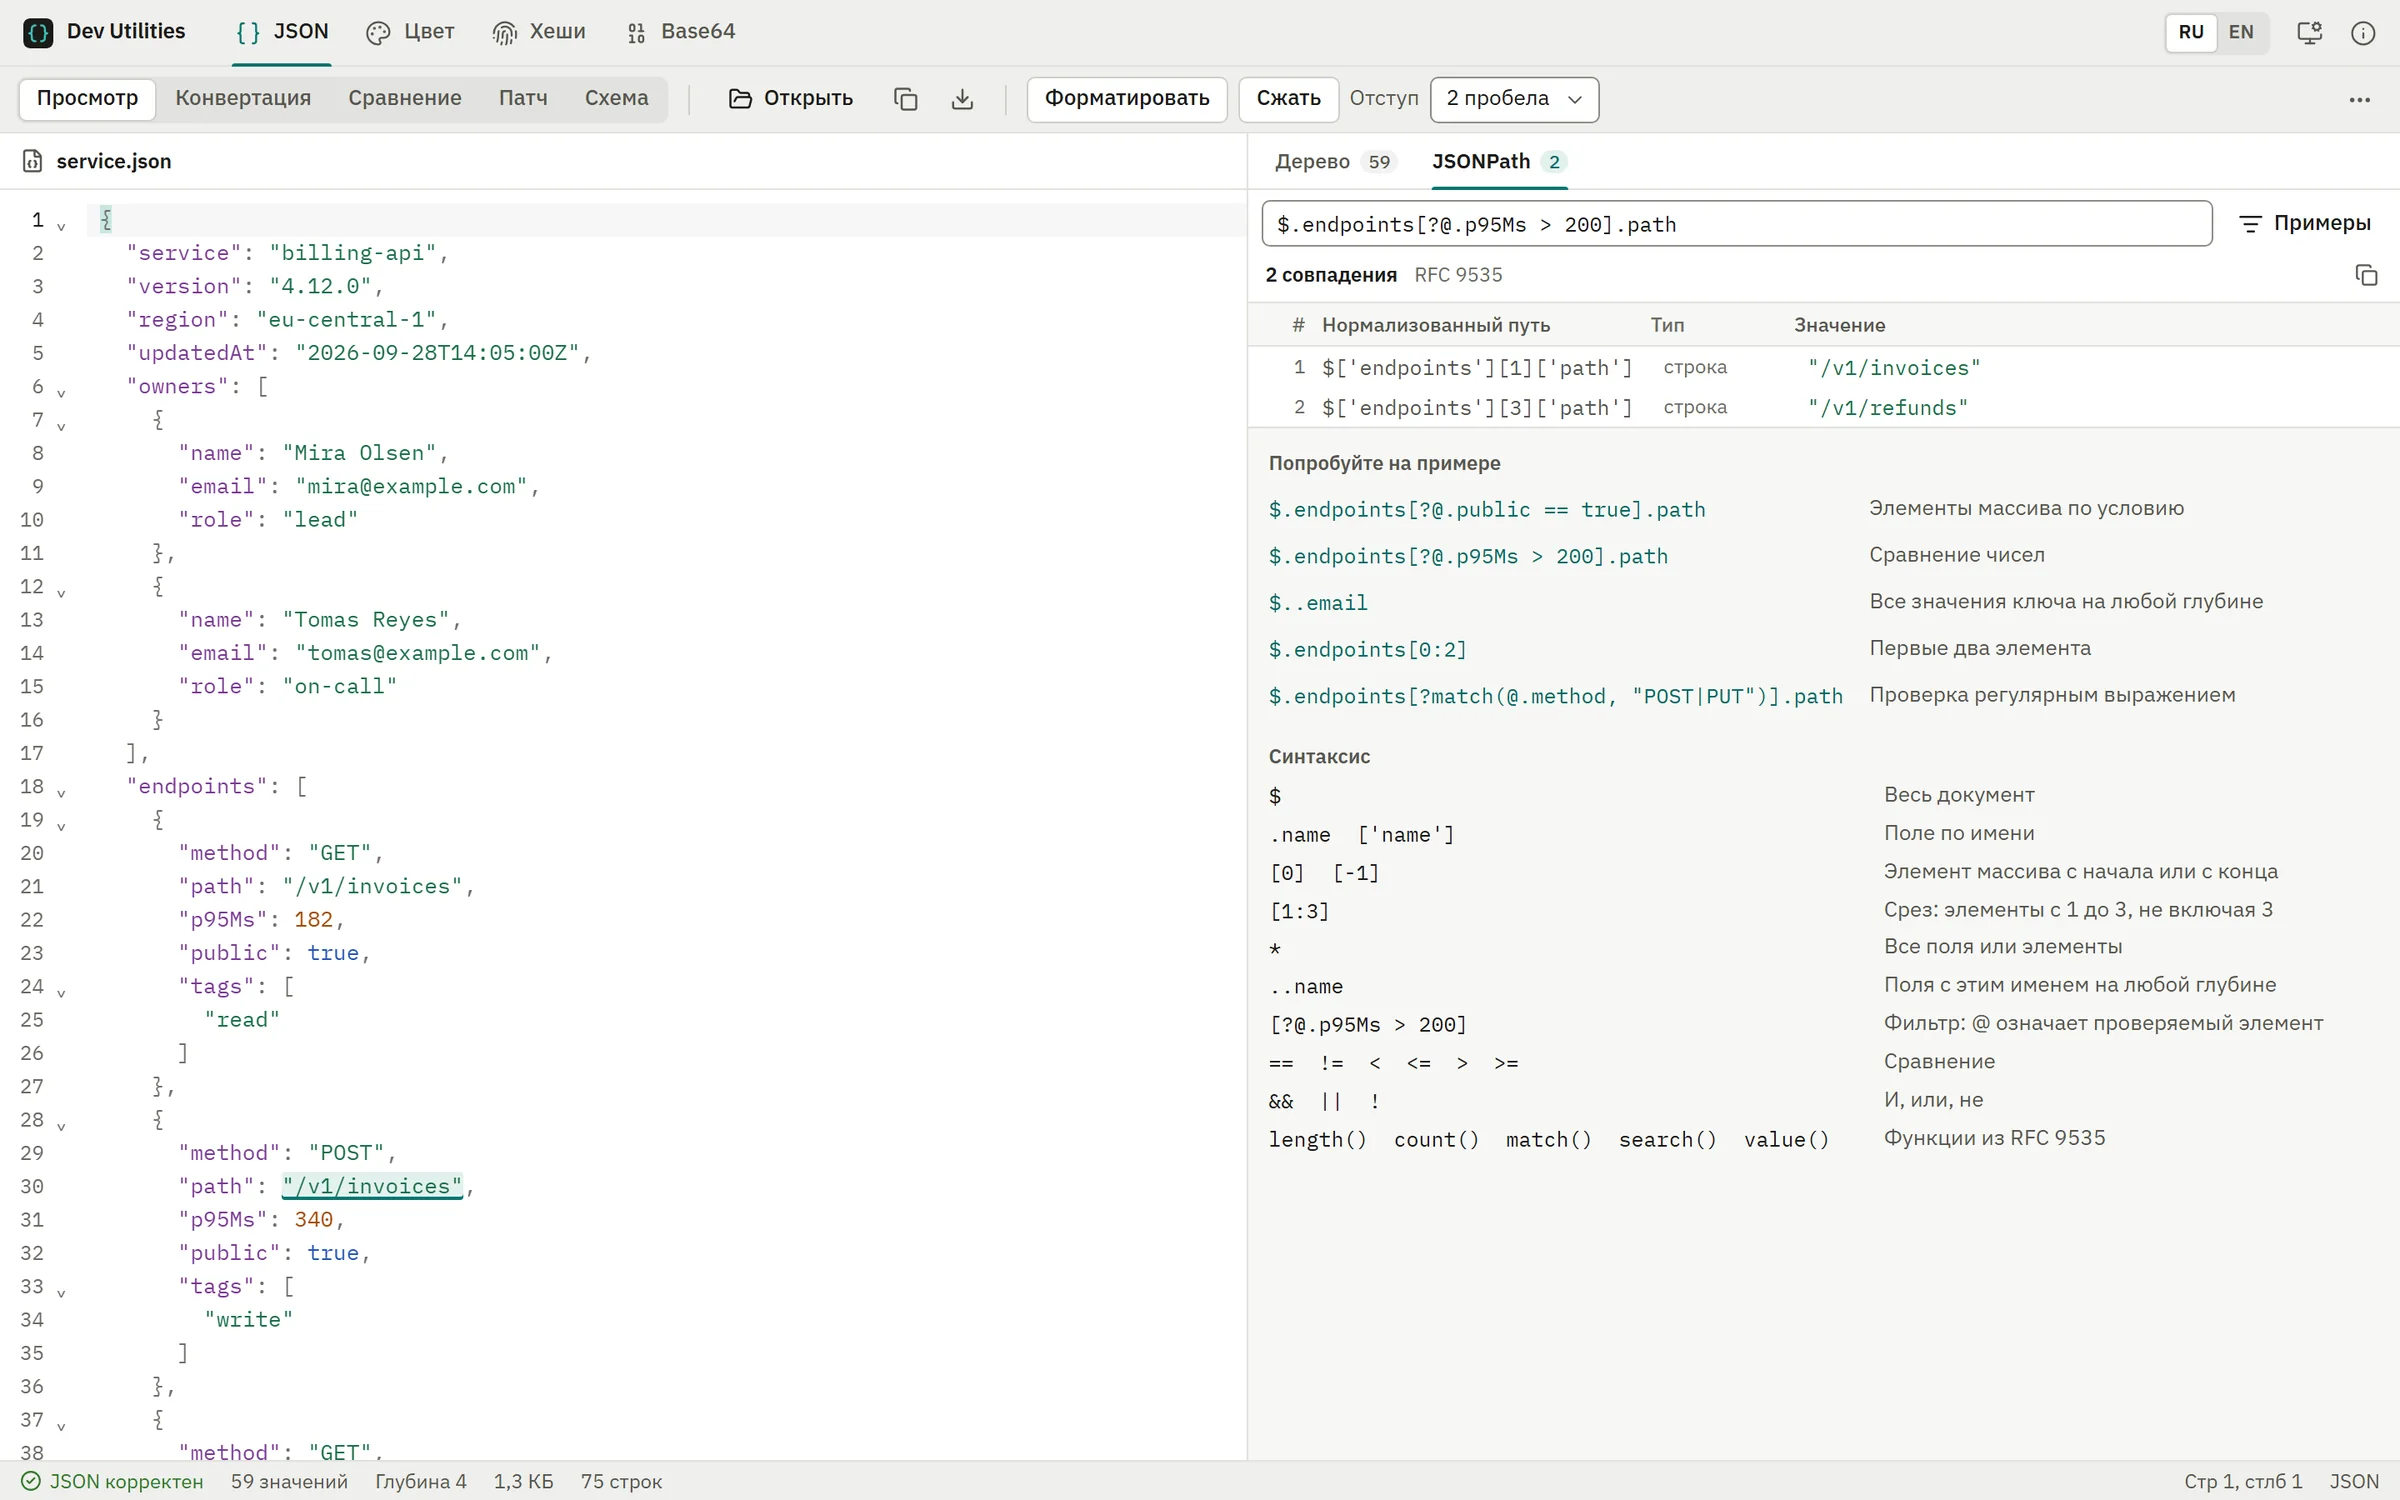Viewport: 2400px width, 1500px height.
Task: Open the Отступ 2 пробела dropdown
Action: (x=1514, y=99)
